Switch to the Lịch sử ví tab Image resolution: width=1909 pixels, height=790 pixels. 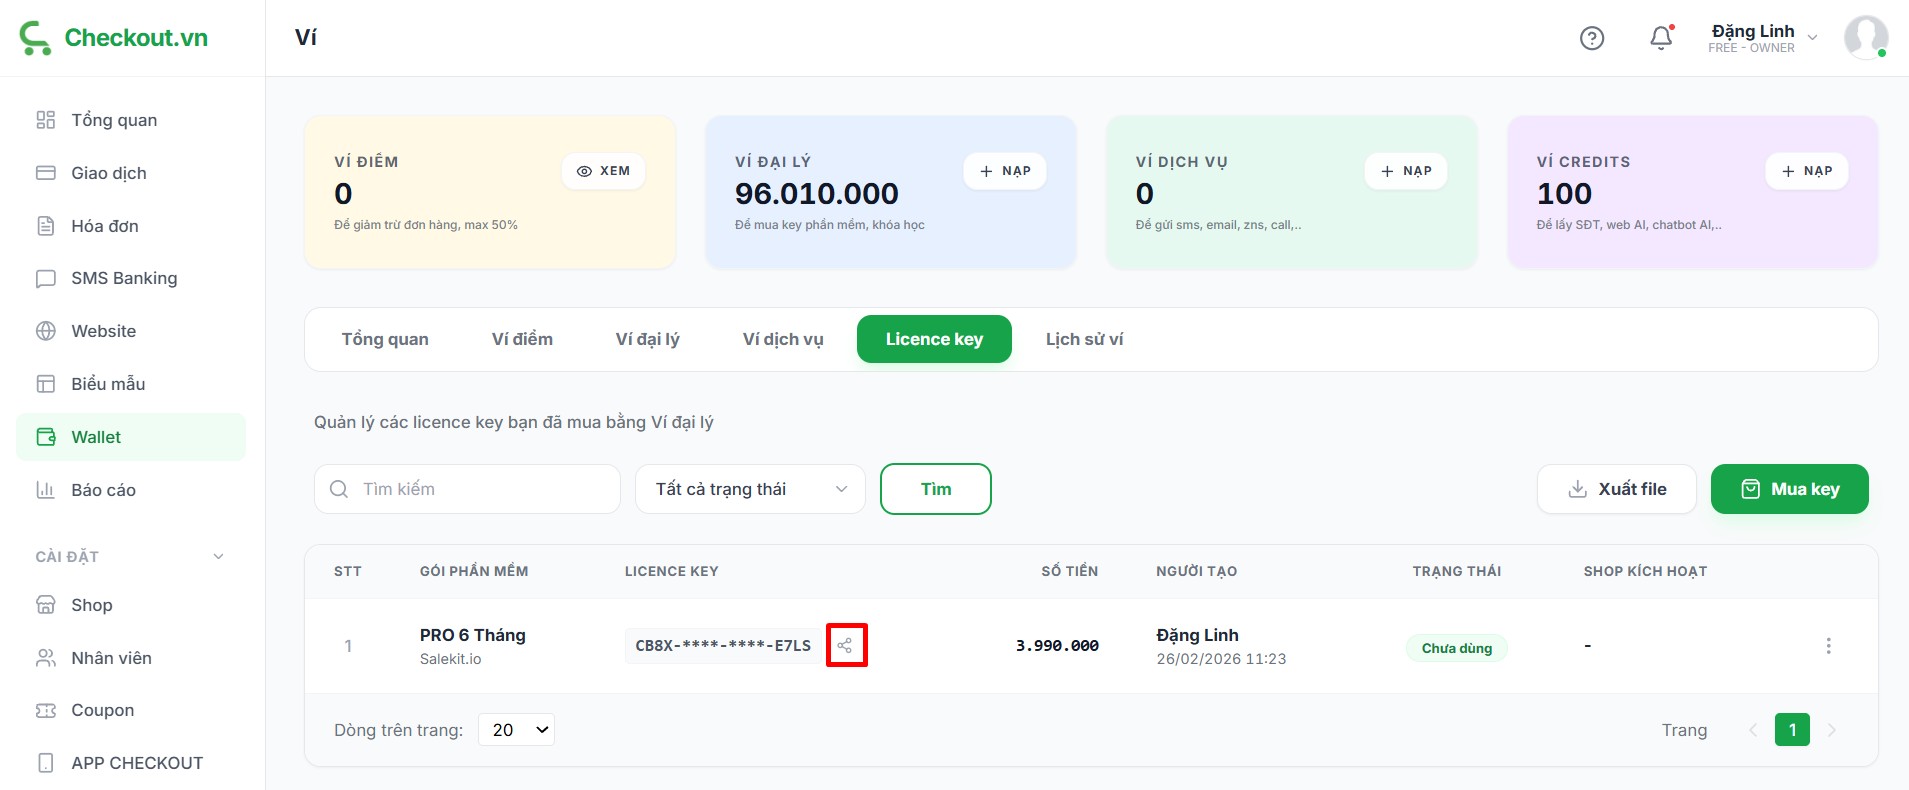point(1084,339)
